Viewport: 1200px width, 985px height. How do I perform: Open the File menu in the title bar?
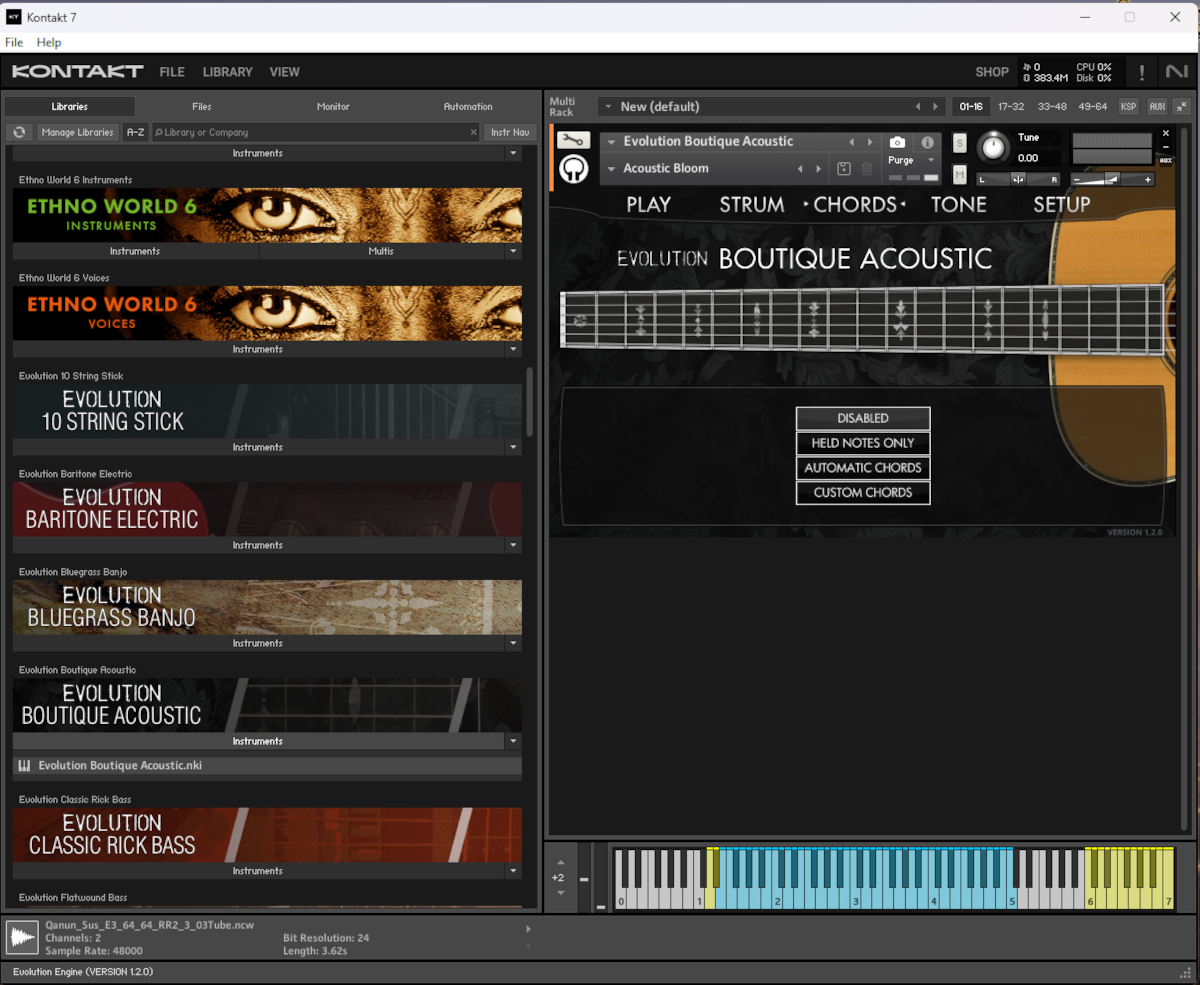14,43
